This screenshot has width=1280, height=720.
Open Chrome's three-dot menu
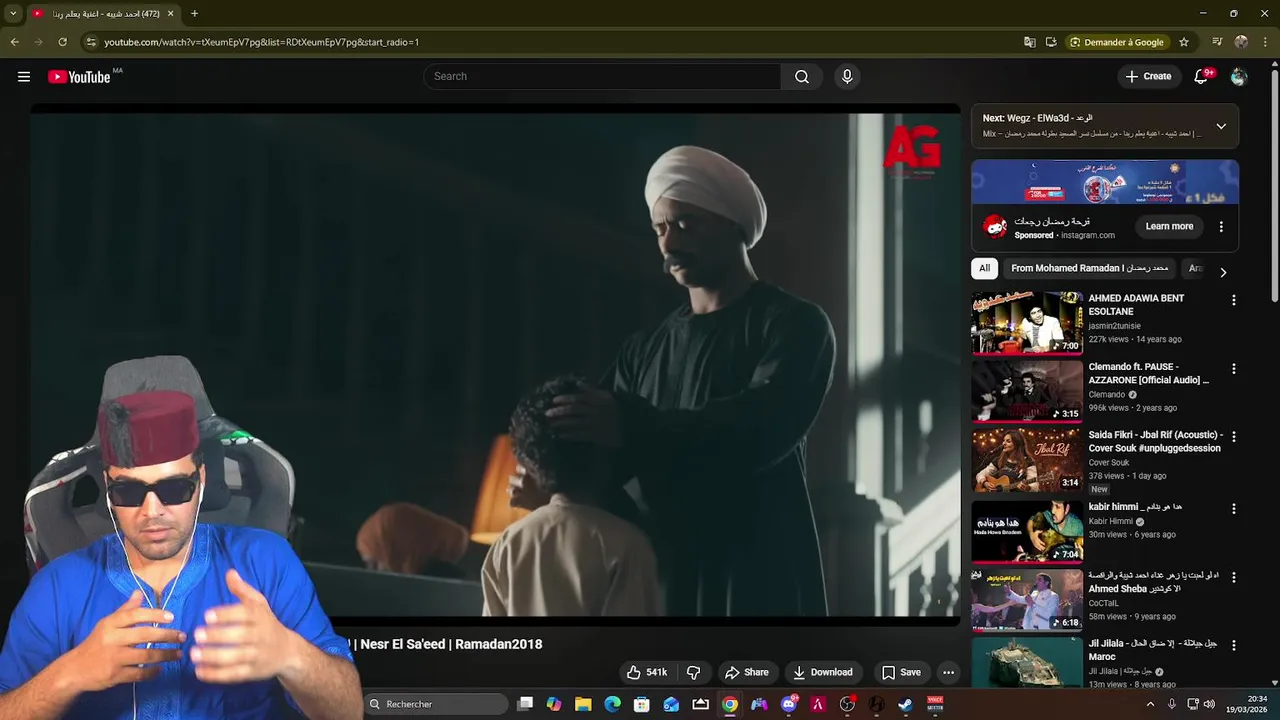pyautogui.click(x=1266, y=42)
